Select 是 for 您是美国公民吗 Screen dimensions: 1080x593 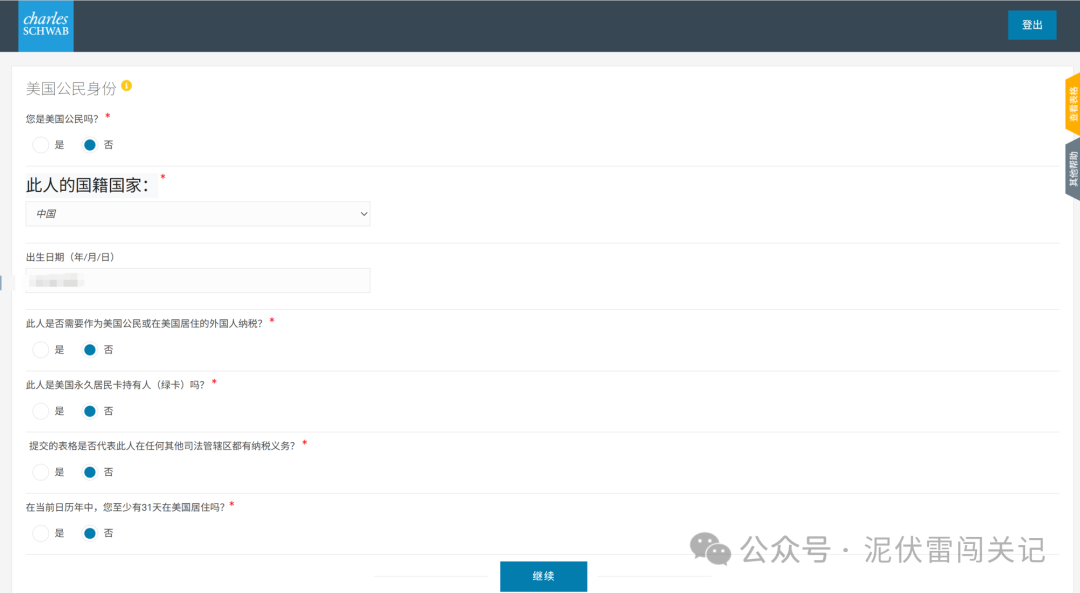tap(41, 145)
